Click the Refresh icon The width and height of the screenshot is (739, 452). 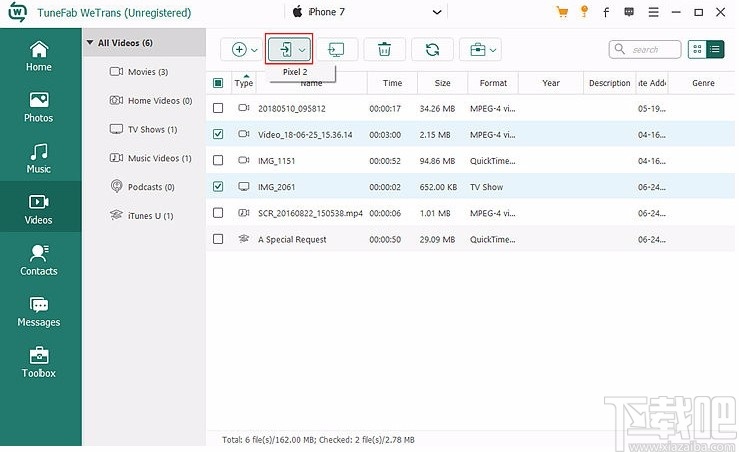432,49
